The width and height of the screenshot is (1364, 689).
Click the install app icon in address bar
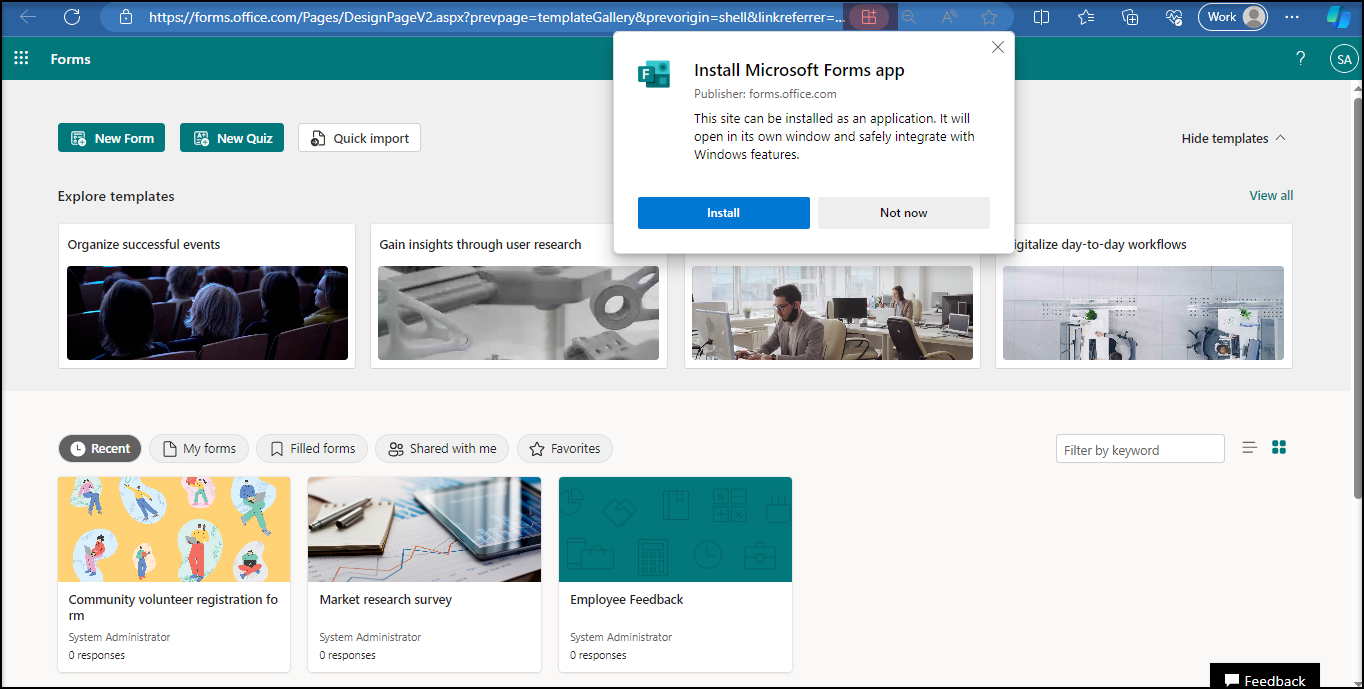point(868,17)
